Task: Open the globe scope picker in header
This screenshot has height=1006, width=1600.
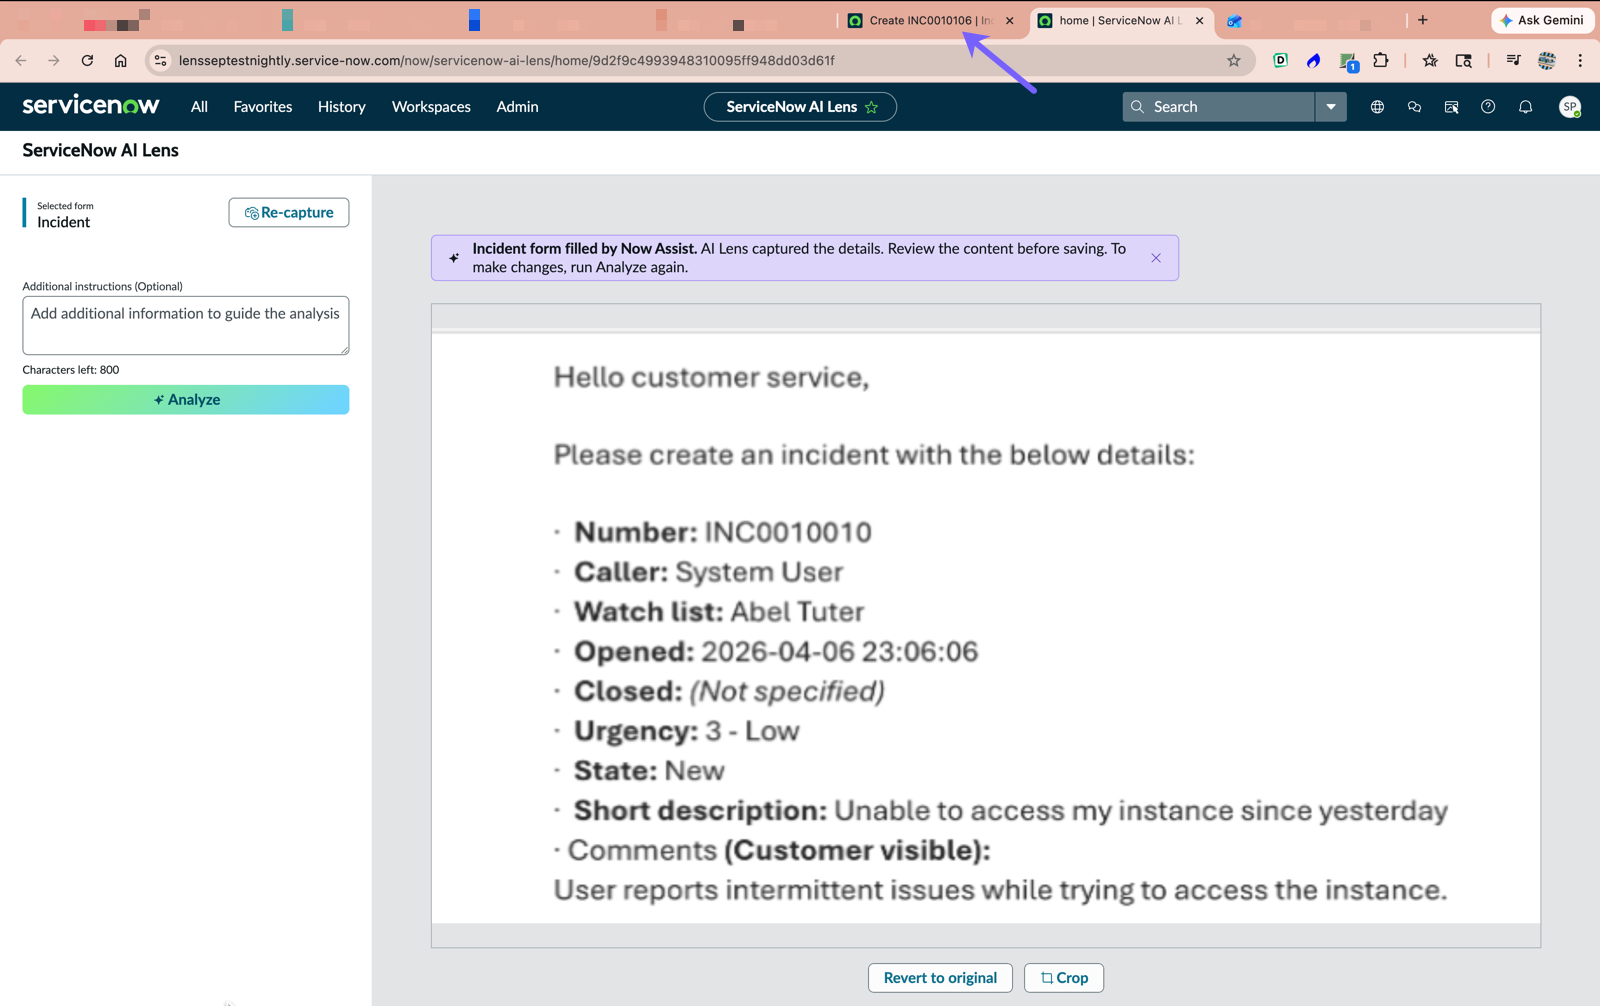Action: click(1377, 107)
